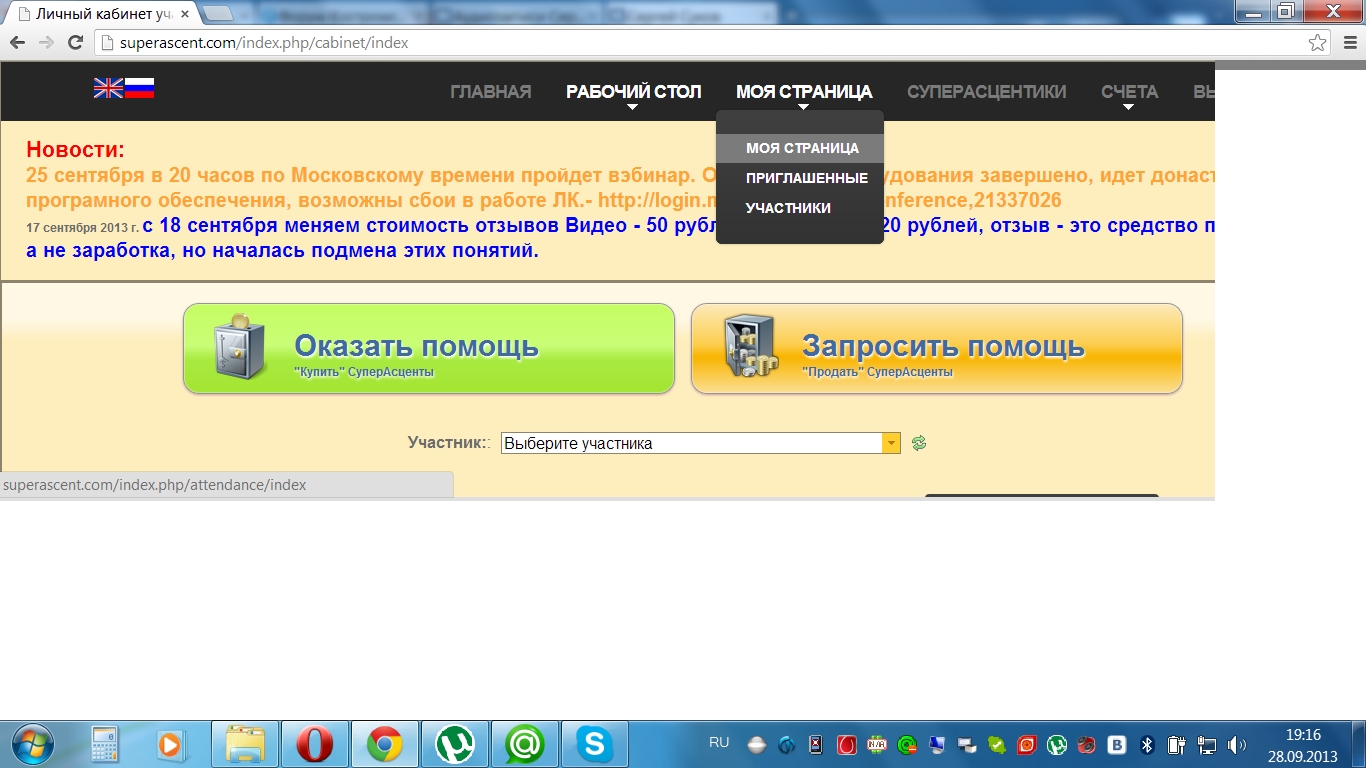
Task: Switch site language via Russian flag
Action: pos(139,88)
